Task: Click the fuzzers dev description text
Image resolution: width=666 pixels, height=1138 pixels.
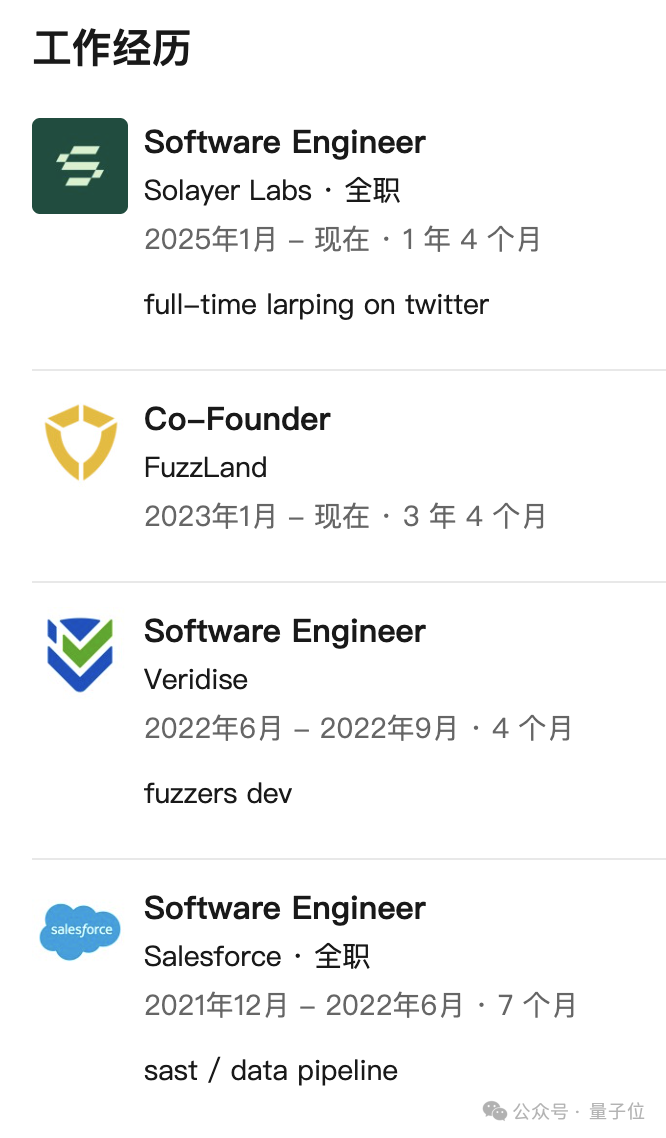Action: [x=216, y=793]
